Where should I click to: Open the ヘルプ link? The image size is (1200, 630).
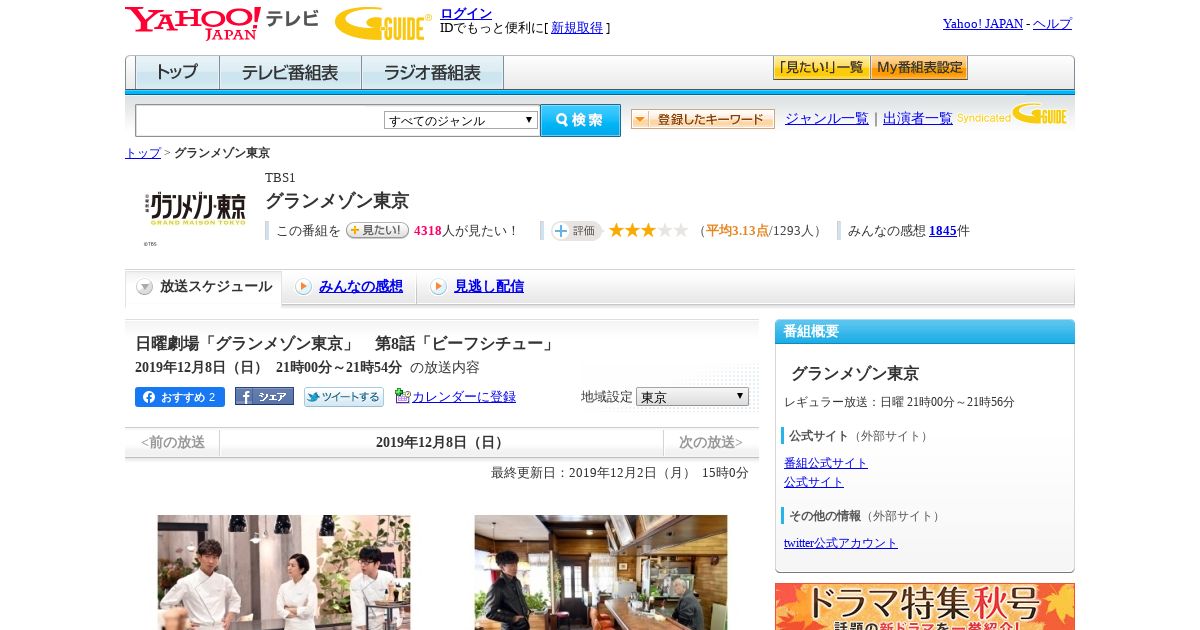(x=1052, y=24)
